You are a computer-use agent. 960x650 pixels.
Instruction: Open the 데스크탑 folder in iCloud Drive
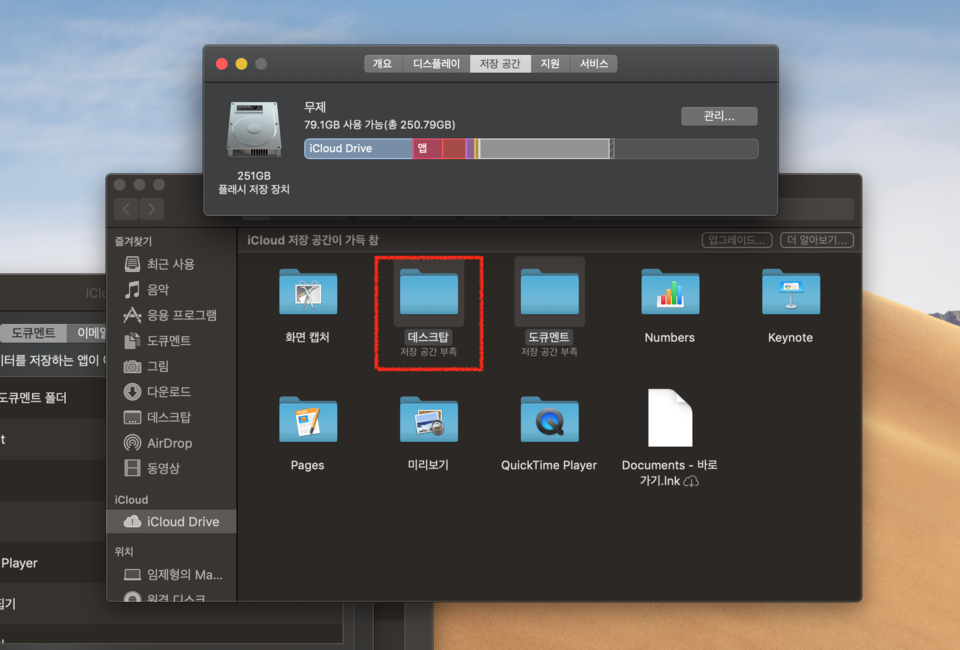428,293
